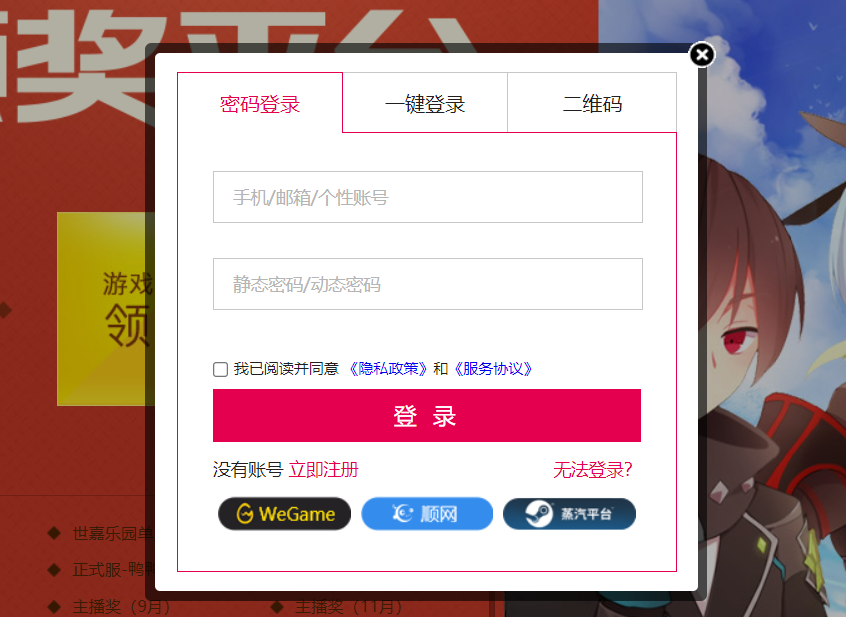
Task: Log in with the 蒸汽平台 button
Action: [x=569, y=513]
